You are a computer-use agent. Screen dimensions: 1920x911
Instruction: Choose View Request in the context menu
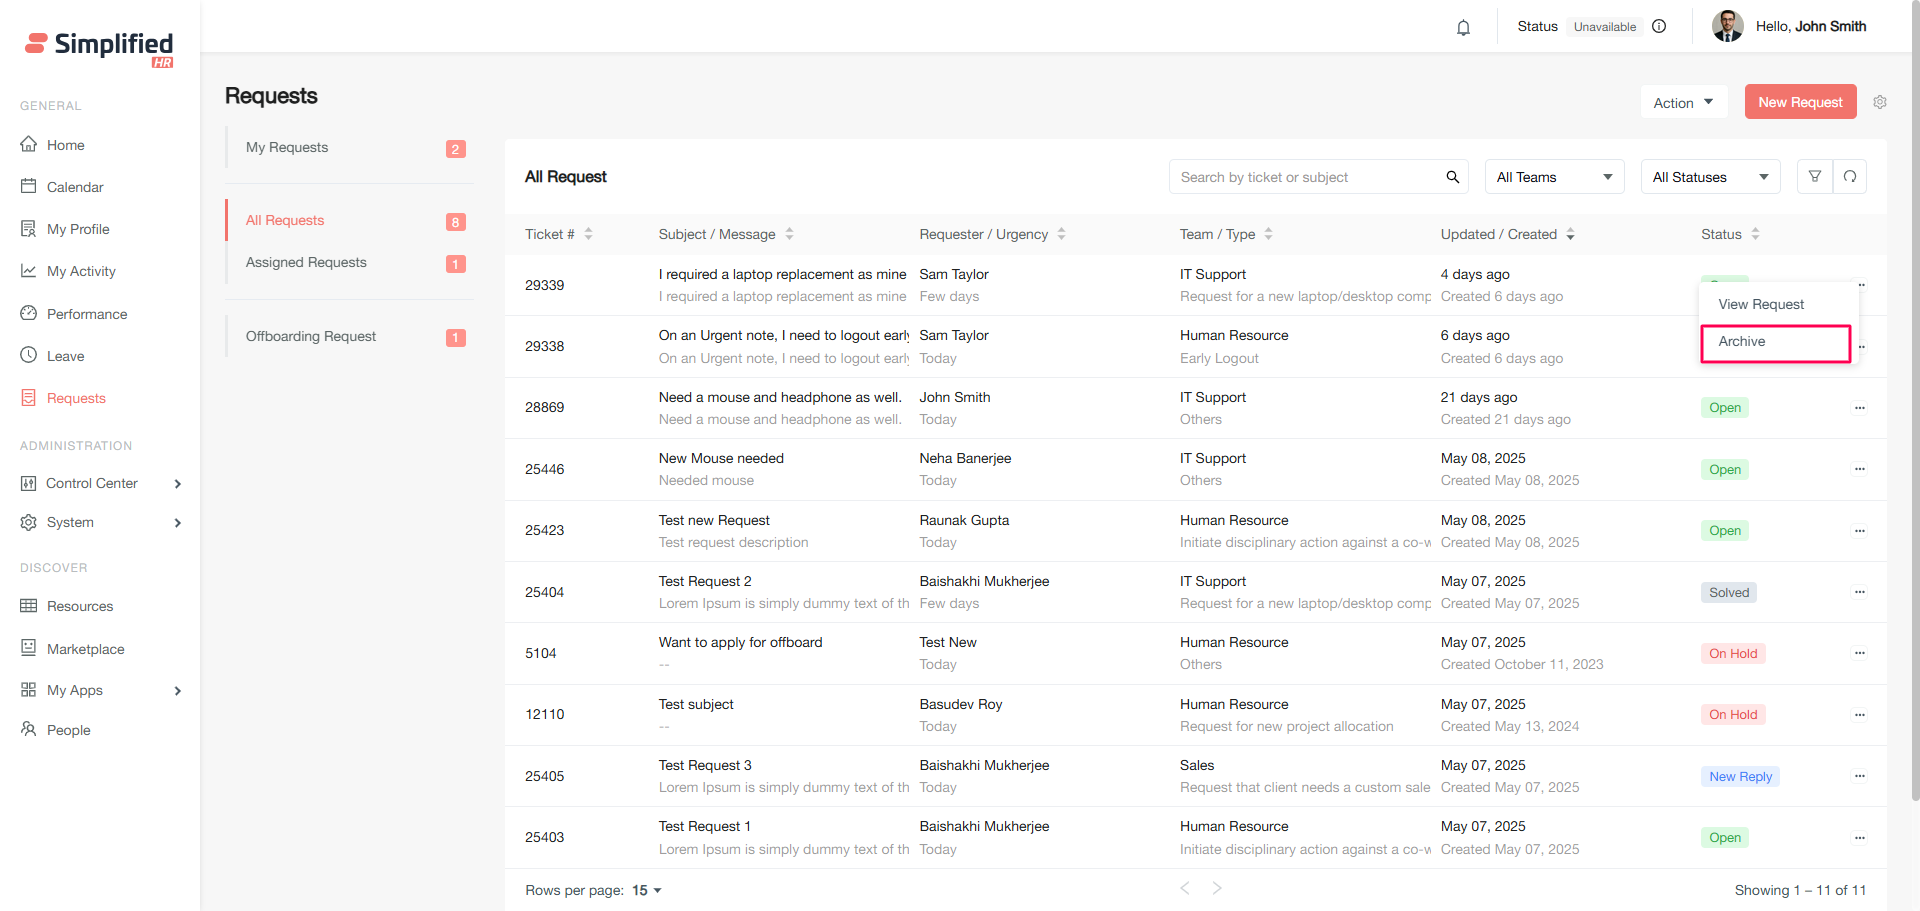(1761, 304)
